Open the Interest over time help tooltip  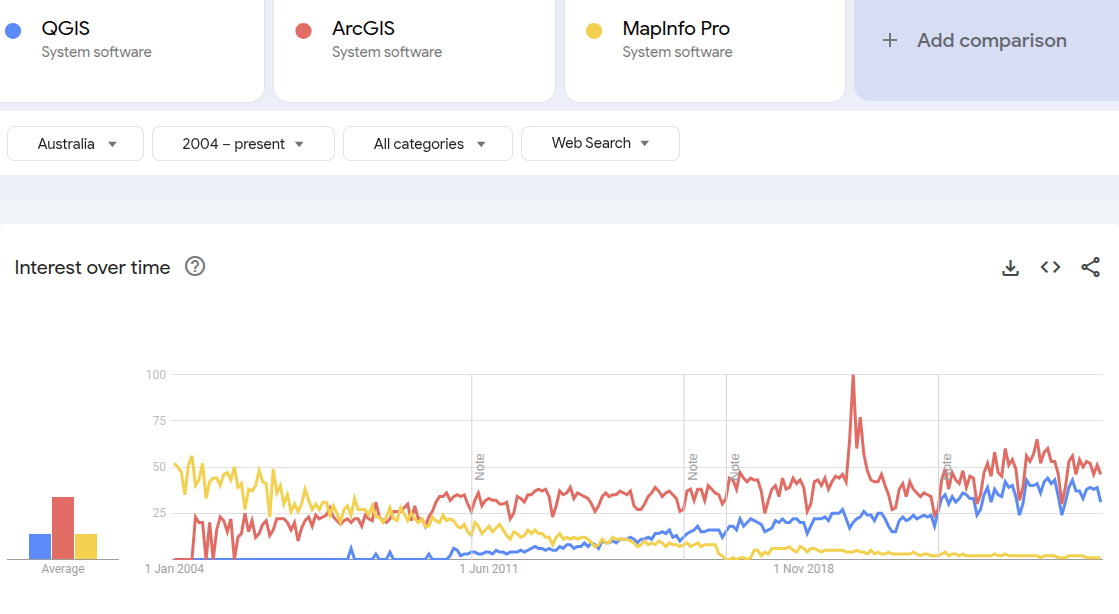pyautogui.click(x=196, y=267)
